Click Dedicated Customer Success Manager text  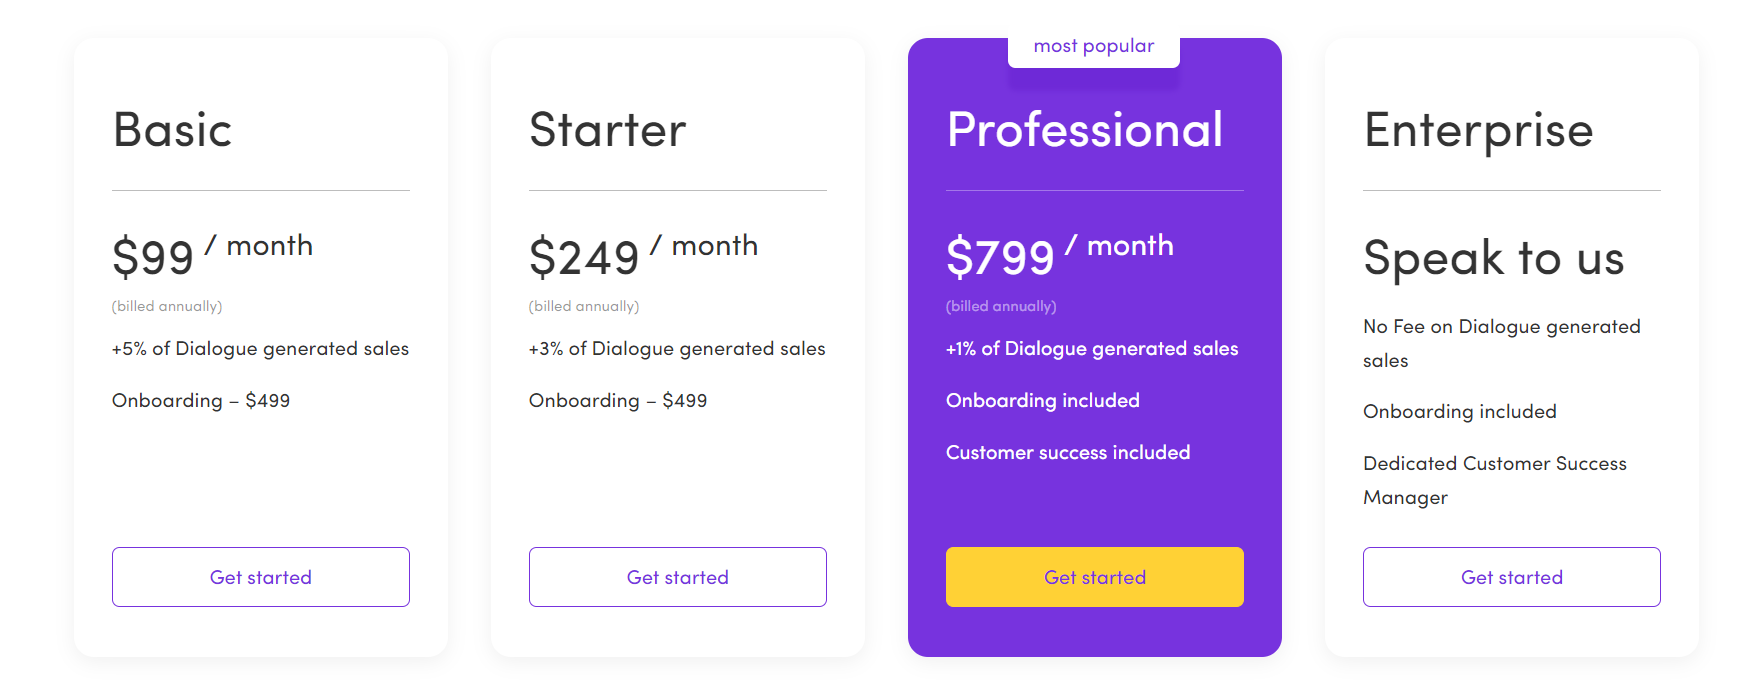(1495, 480)
